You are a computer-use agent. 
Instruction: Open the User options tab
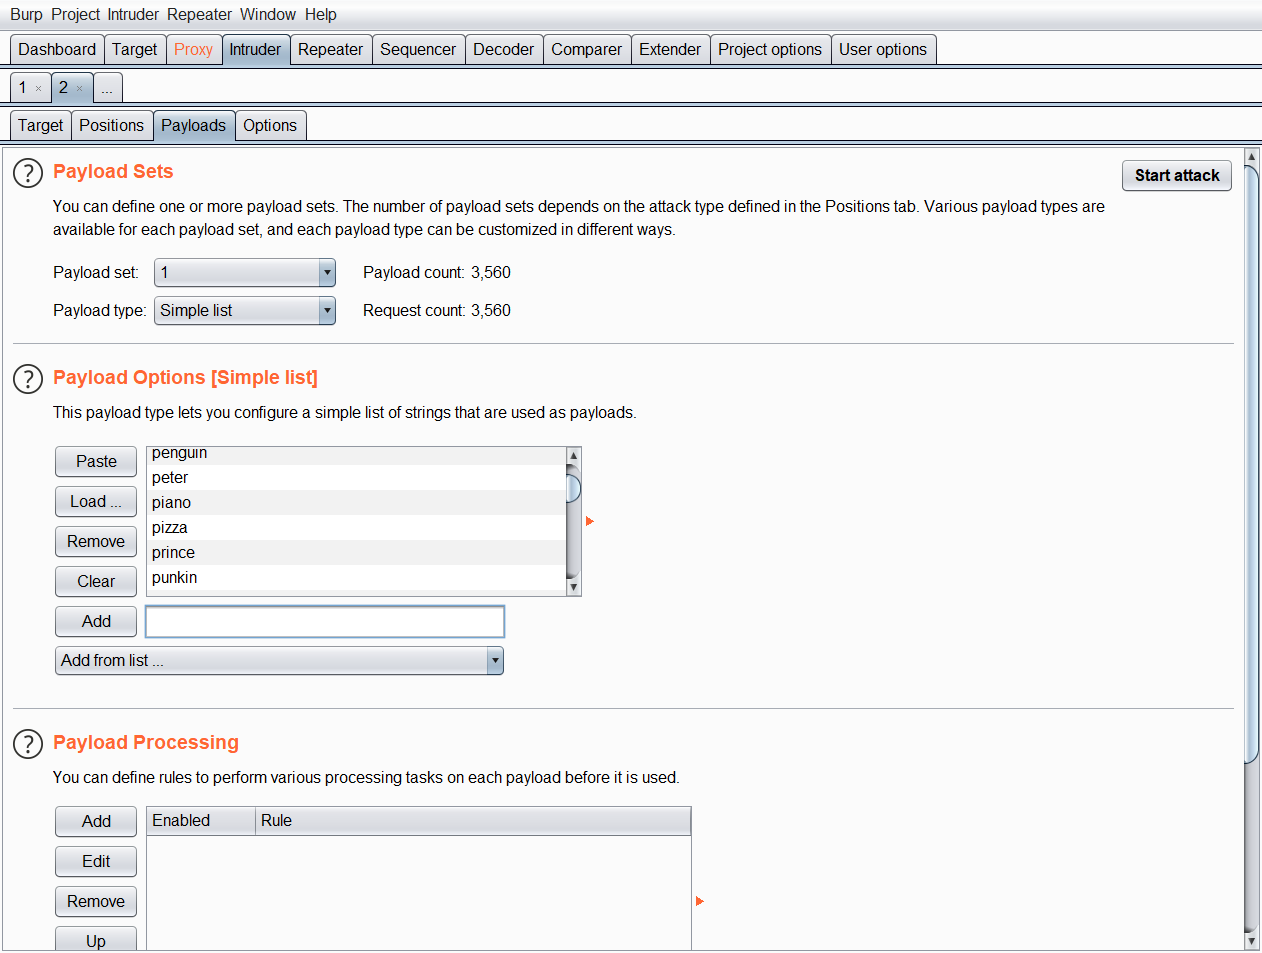883,50
